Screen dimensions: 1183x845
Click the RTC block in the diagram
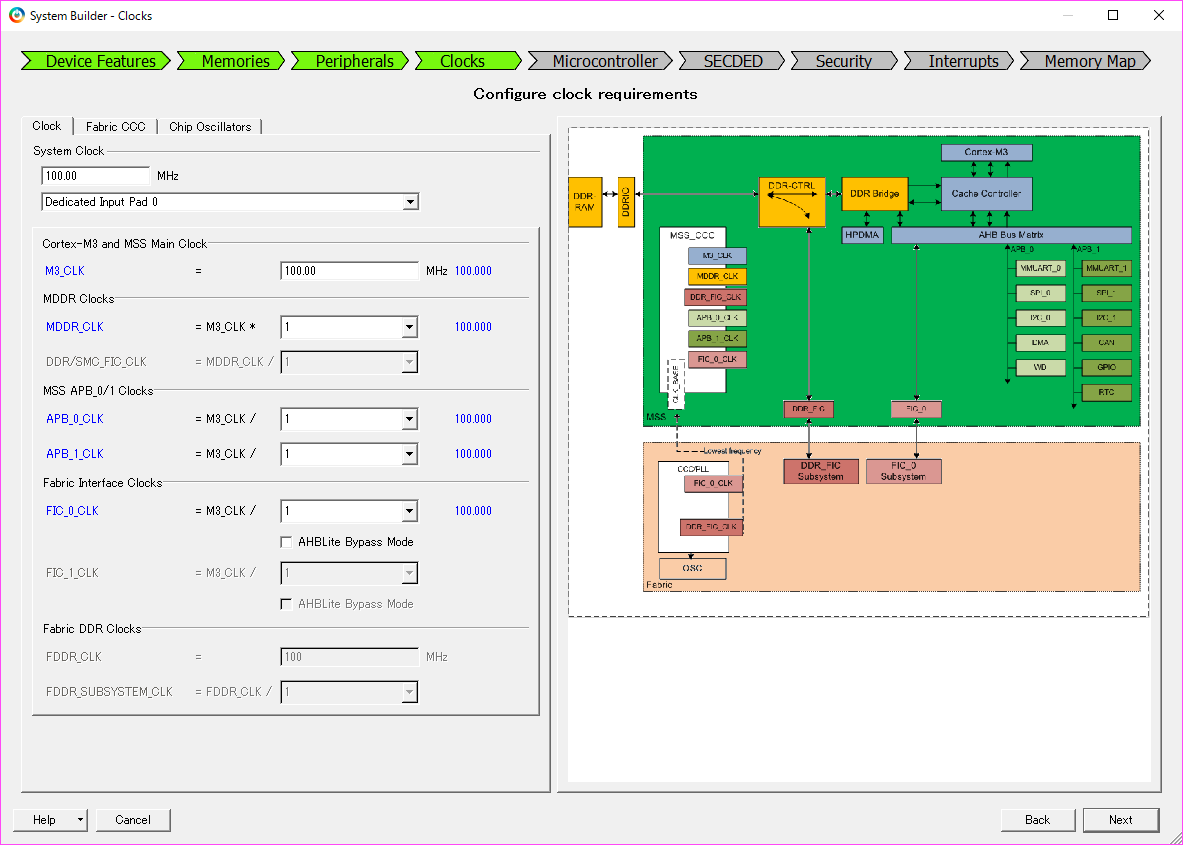pos(1106,392)
